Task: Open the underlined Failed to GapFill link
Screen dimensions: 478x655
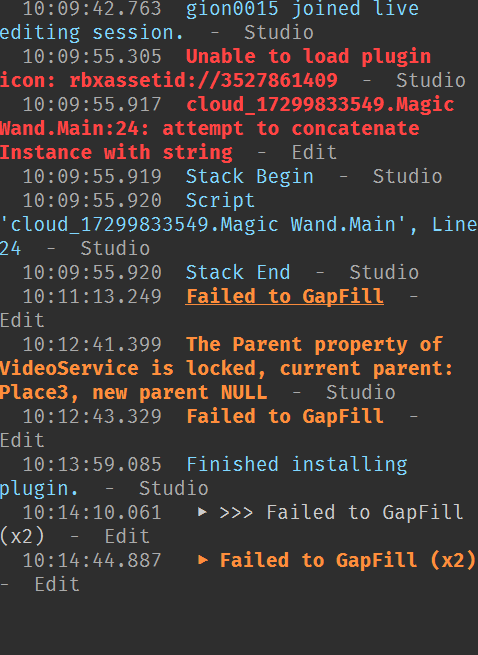Action: (x=285, y=297)
